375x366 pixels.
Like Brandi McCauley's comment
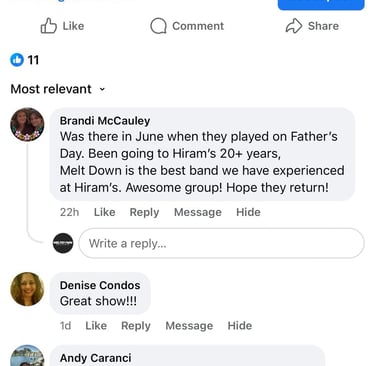coord(104,212)
